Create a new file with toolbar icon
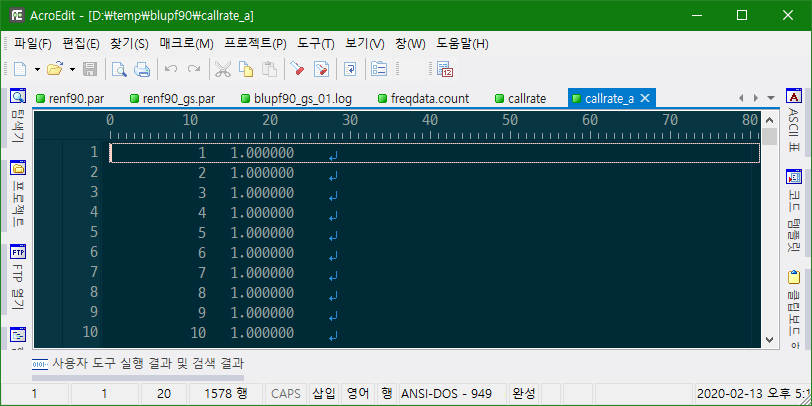Screen dimensions: 812x406 (20, 69)
